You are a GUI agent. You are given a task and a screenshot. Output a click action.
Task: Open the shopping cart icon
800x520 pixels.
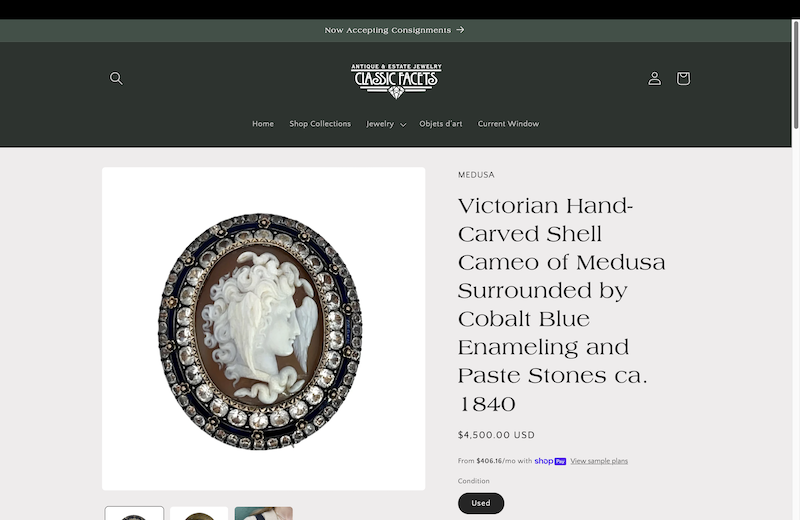(683, 78)
